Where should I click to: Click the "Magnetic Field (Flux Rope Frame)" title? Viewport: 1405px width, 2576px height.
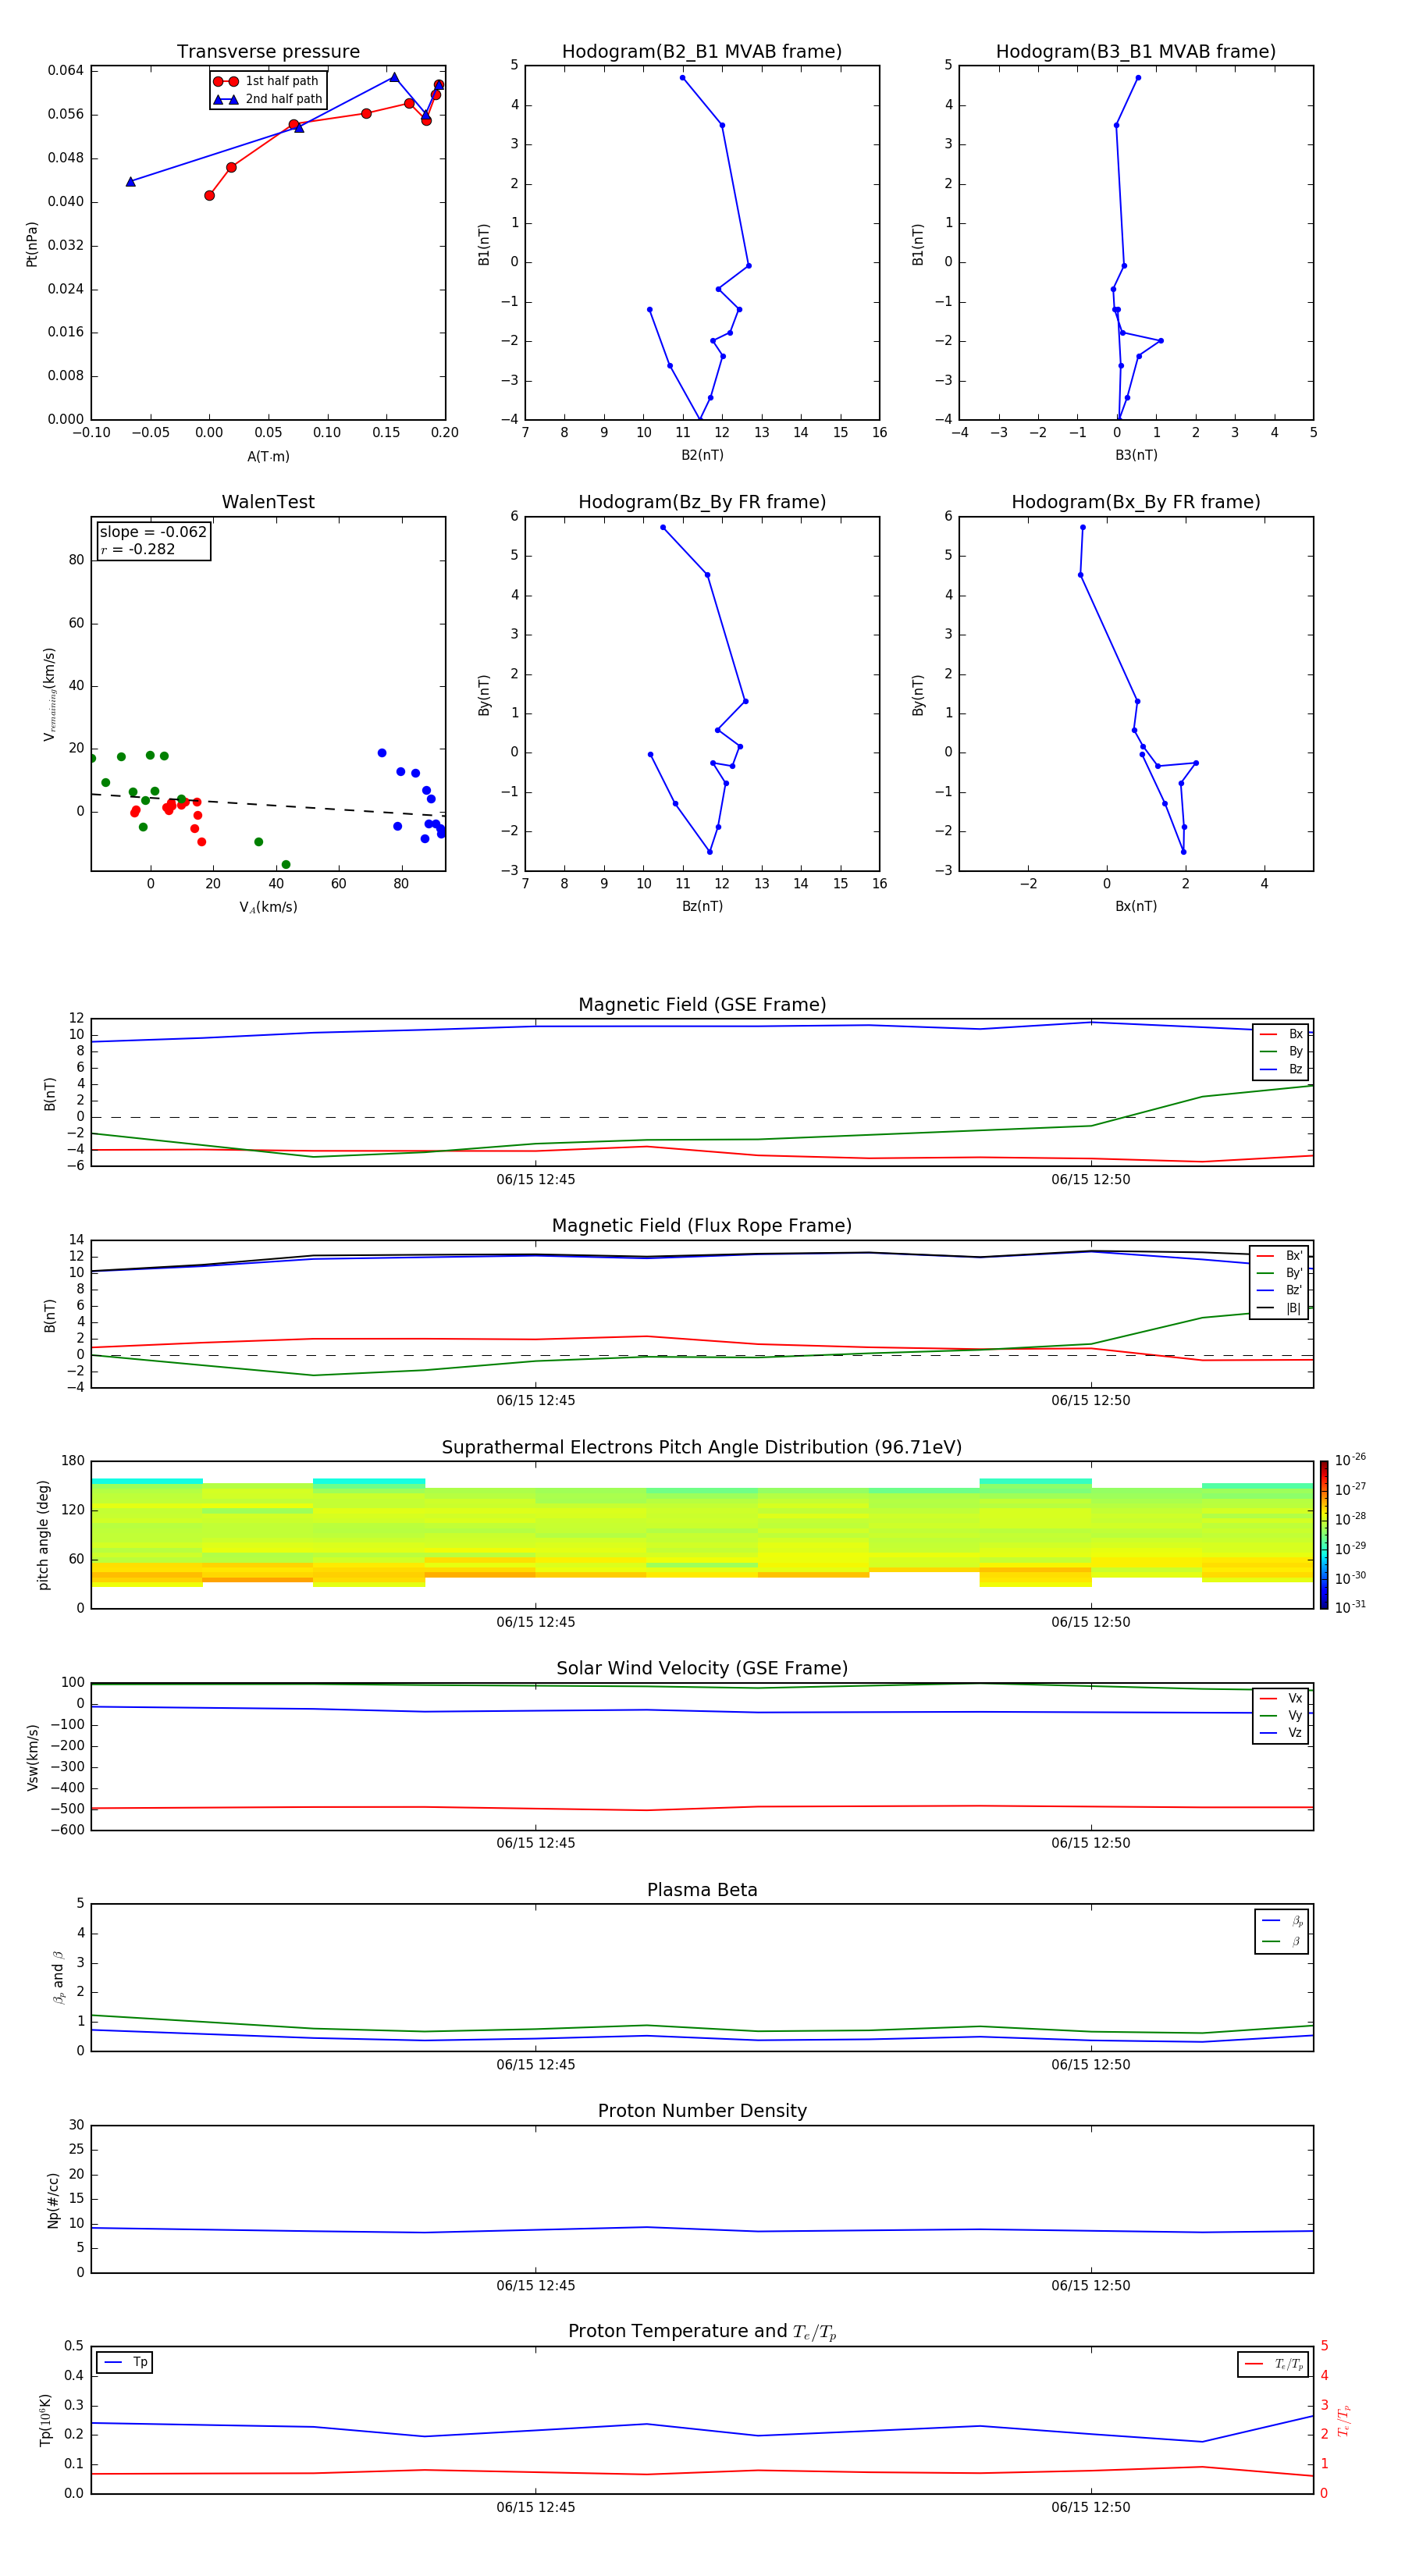702,1226
